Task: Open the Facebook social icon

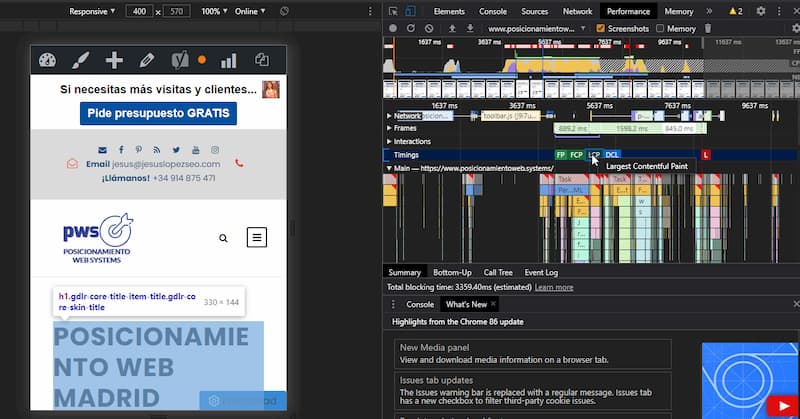Action: (121, 150)
